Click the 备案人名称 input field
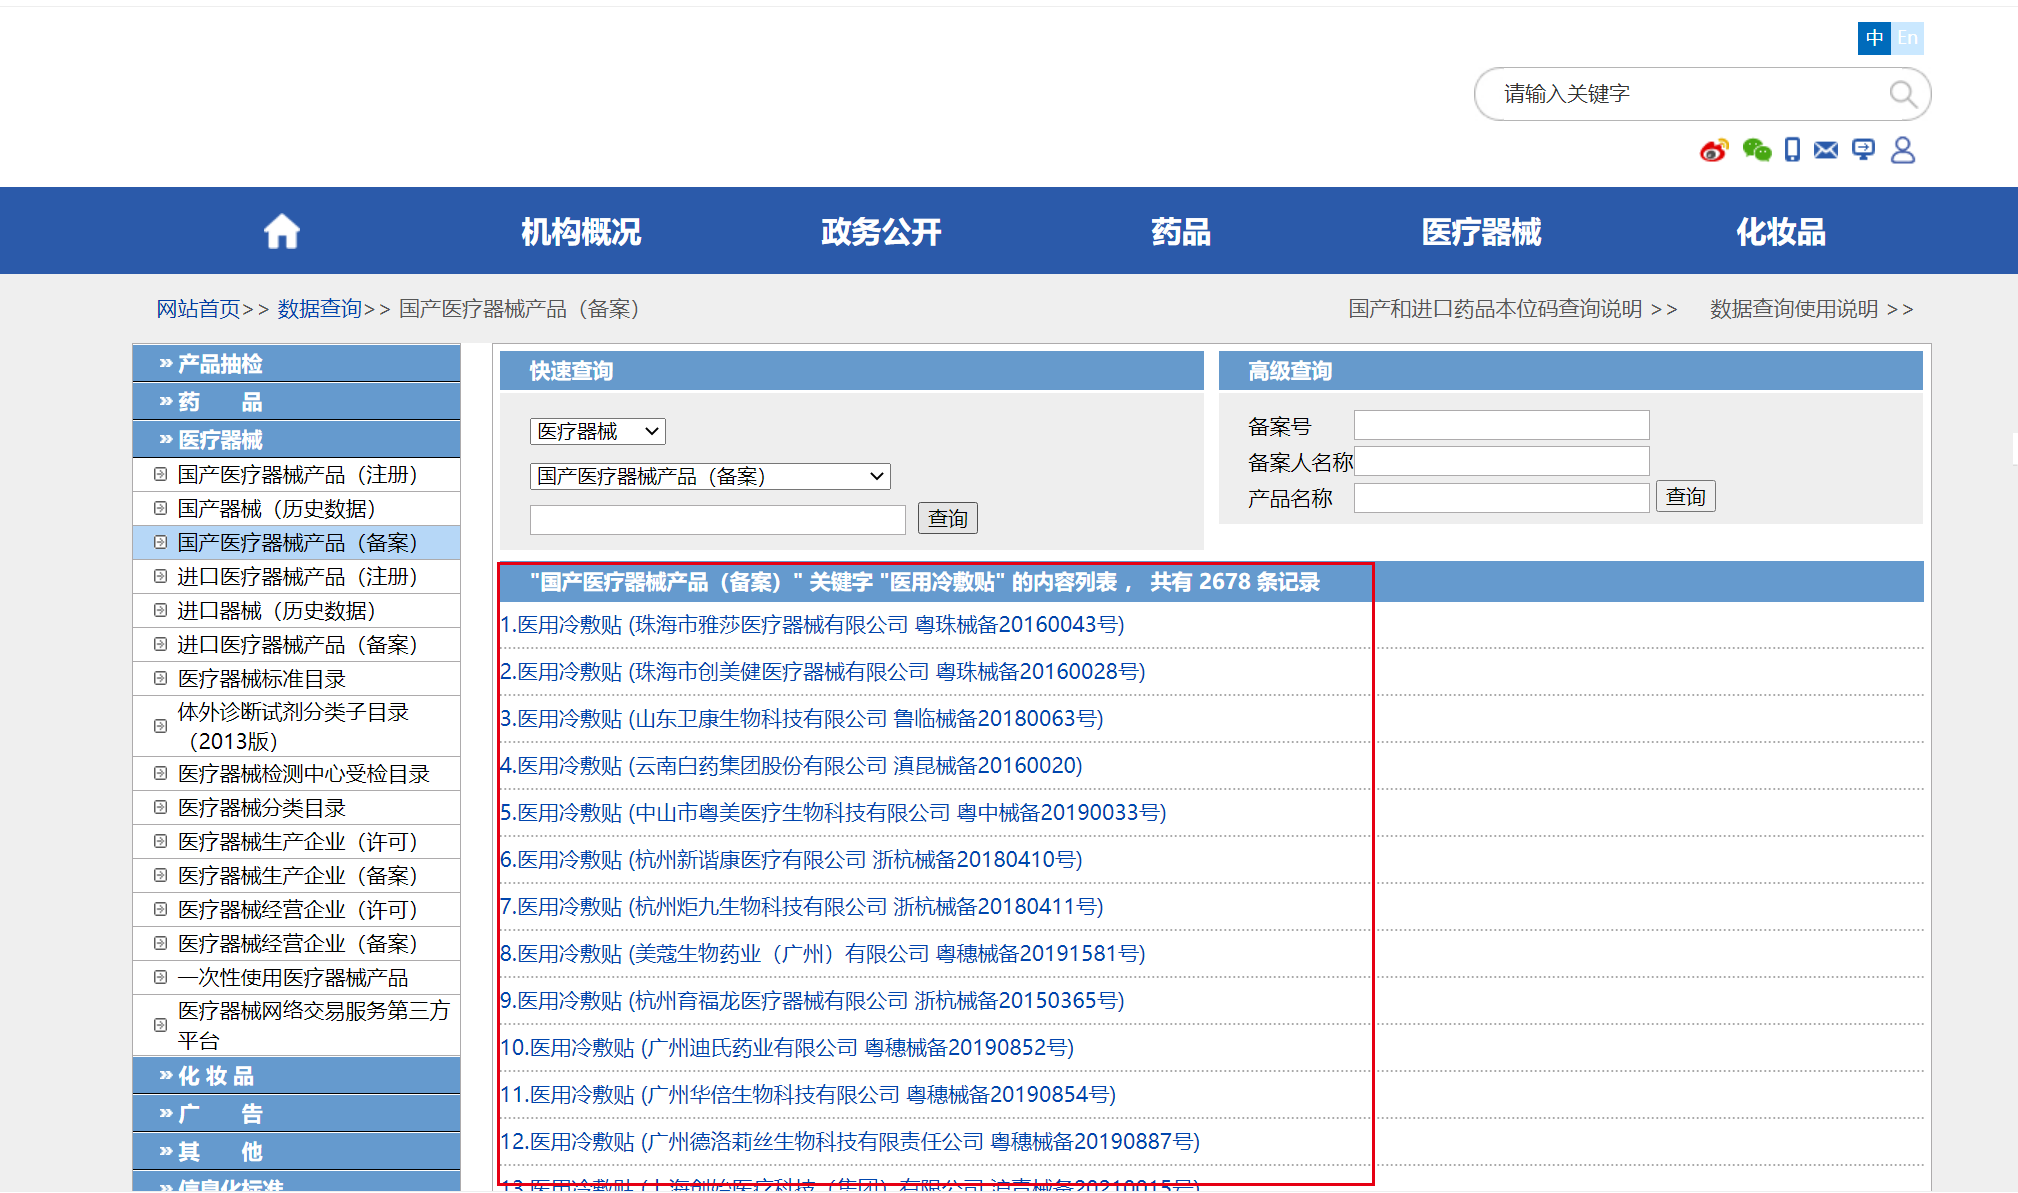This screenshot has height=1193, width=2018. pyautogui.click(x=1501, y=461)
